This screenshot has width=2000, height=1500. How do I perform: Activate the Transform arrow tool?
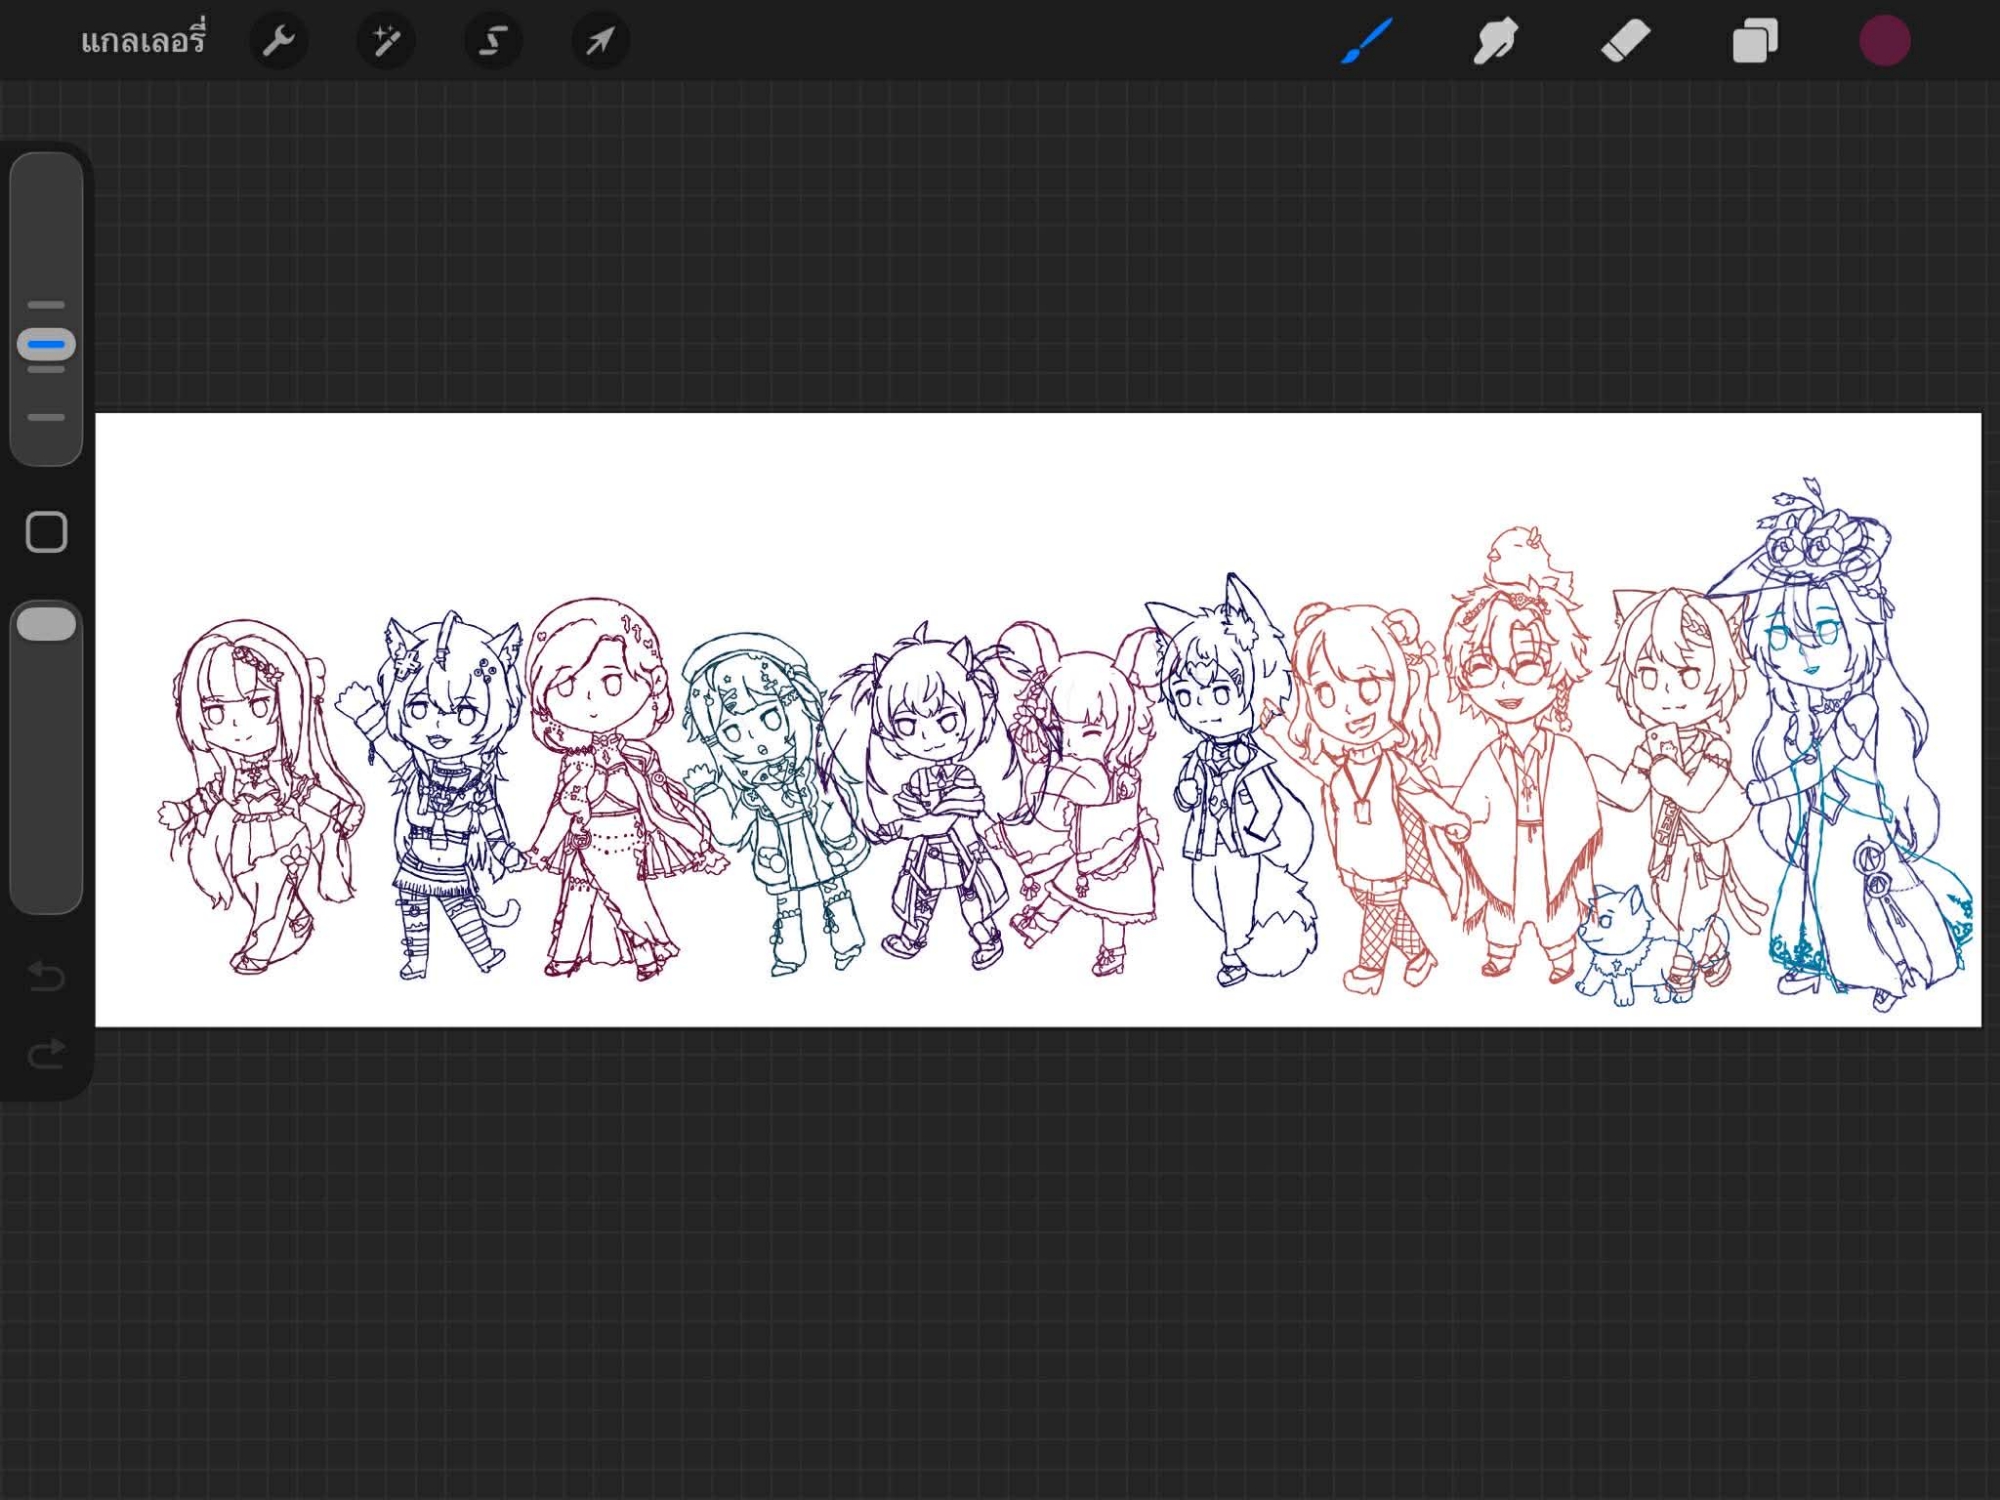point(600,41)
